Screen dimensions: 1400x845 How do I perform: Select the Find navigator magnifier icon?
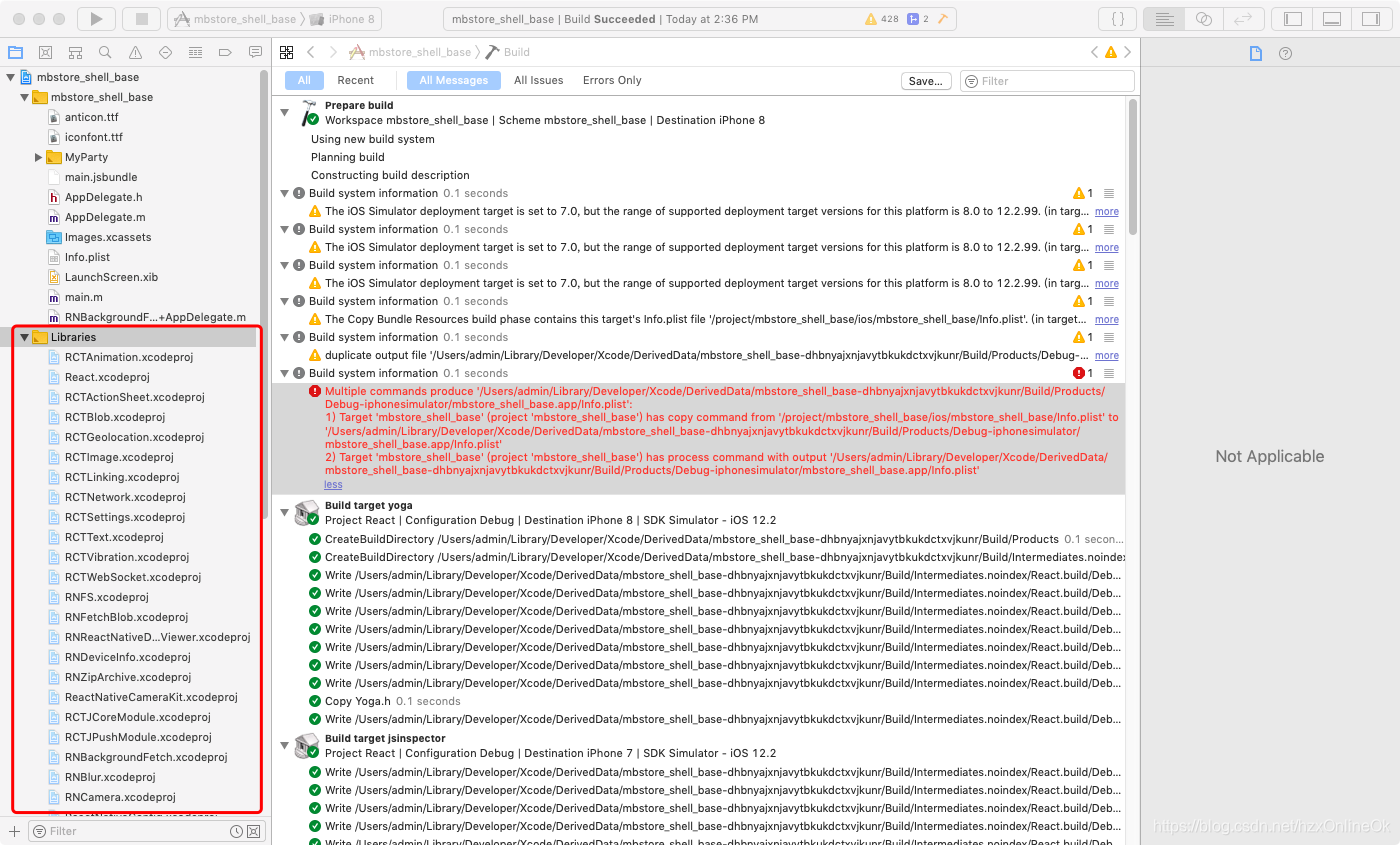tap(104, 51)
